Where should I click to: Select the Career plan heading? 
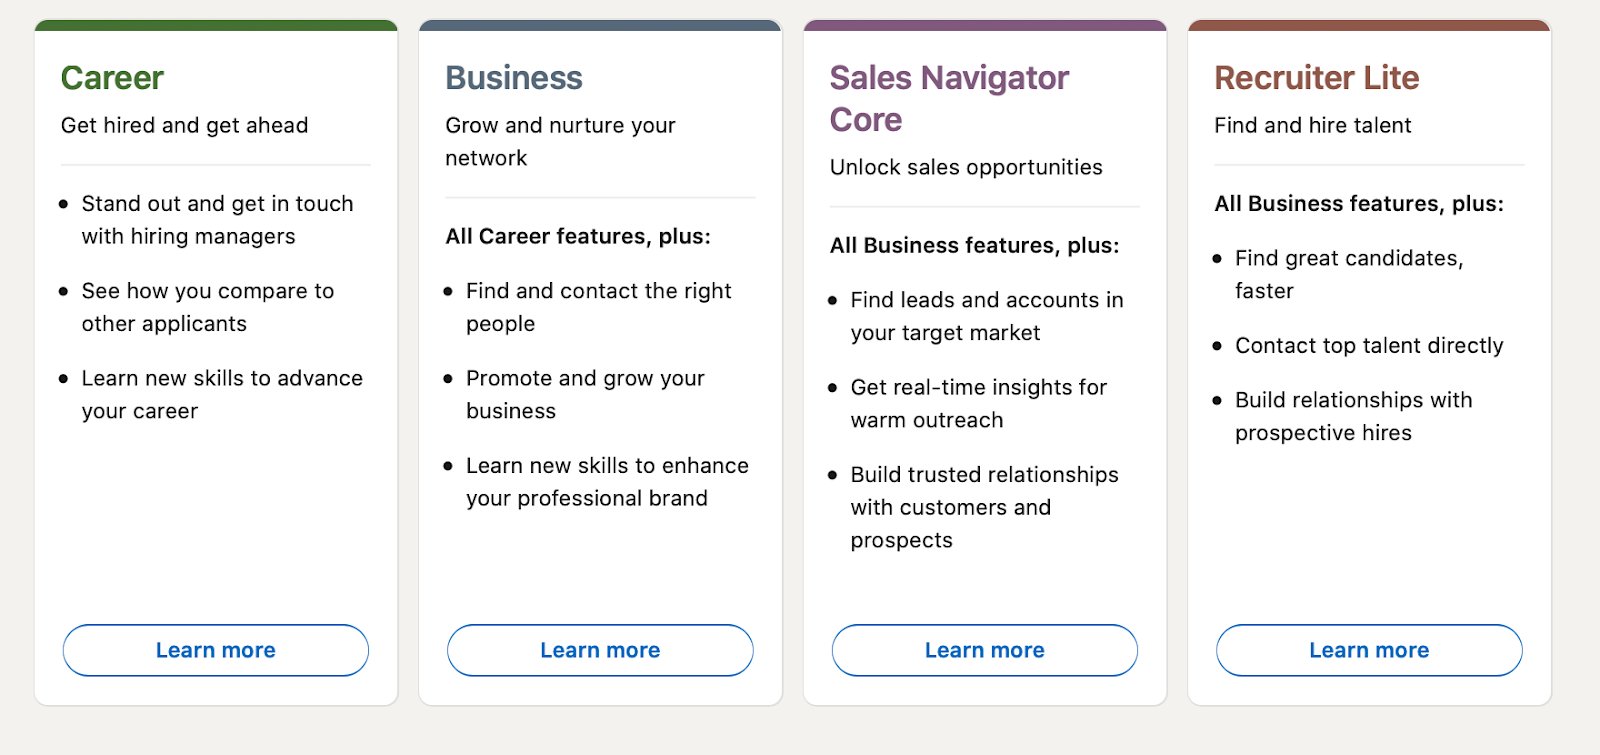112,78
